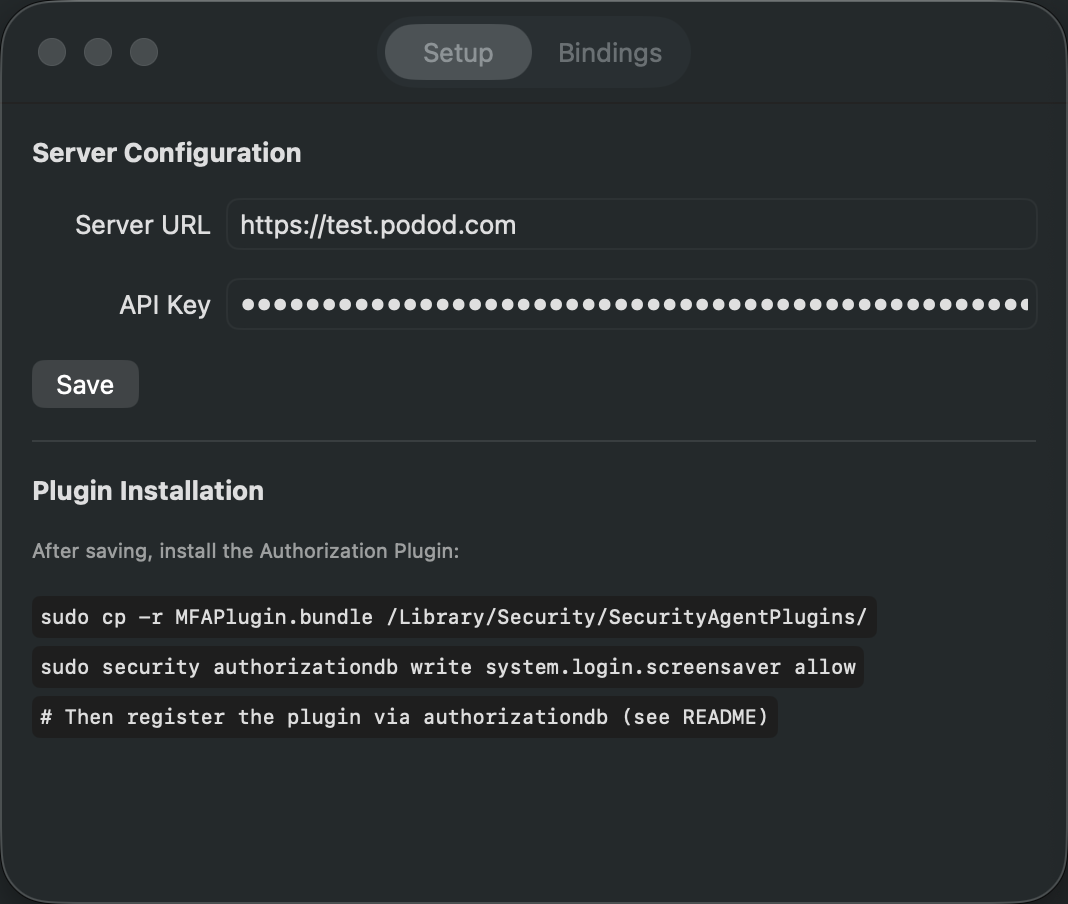Close the window with red button
The width and height of the screenshot is (1068, 904).
[x=52, y=52]
